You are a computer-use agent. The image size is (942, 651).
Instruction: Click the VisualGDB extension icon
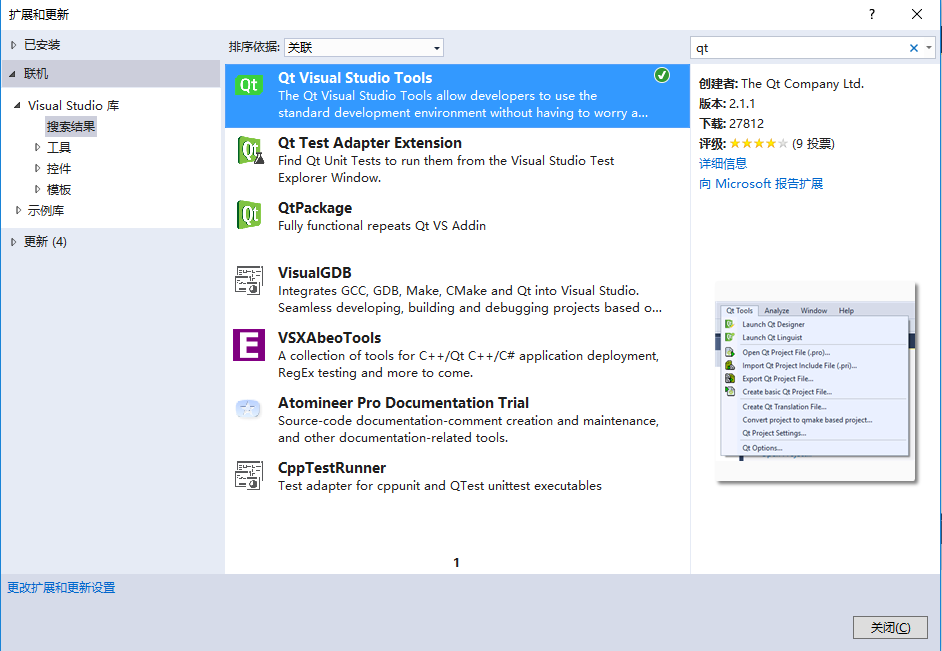click(249, 280)
